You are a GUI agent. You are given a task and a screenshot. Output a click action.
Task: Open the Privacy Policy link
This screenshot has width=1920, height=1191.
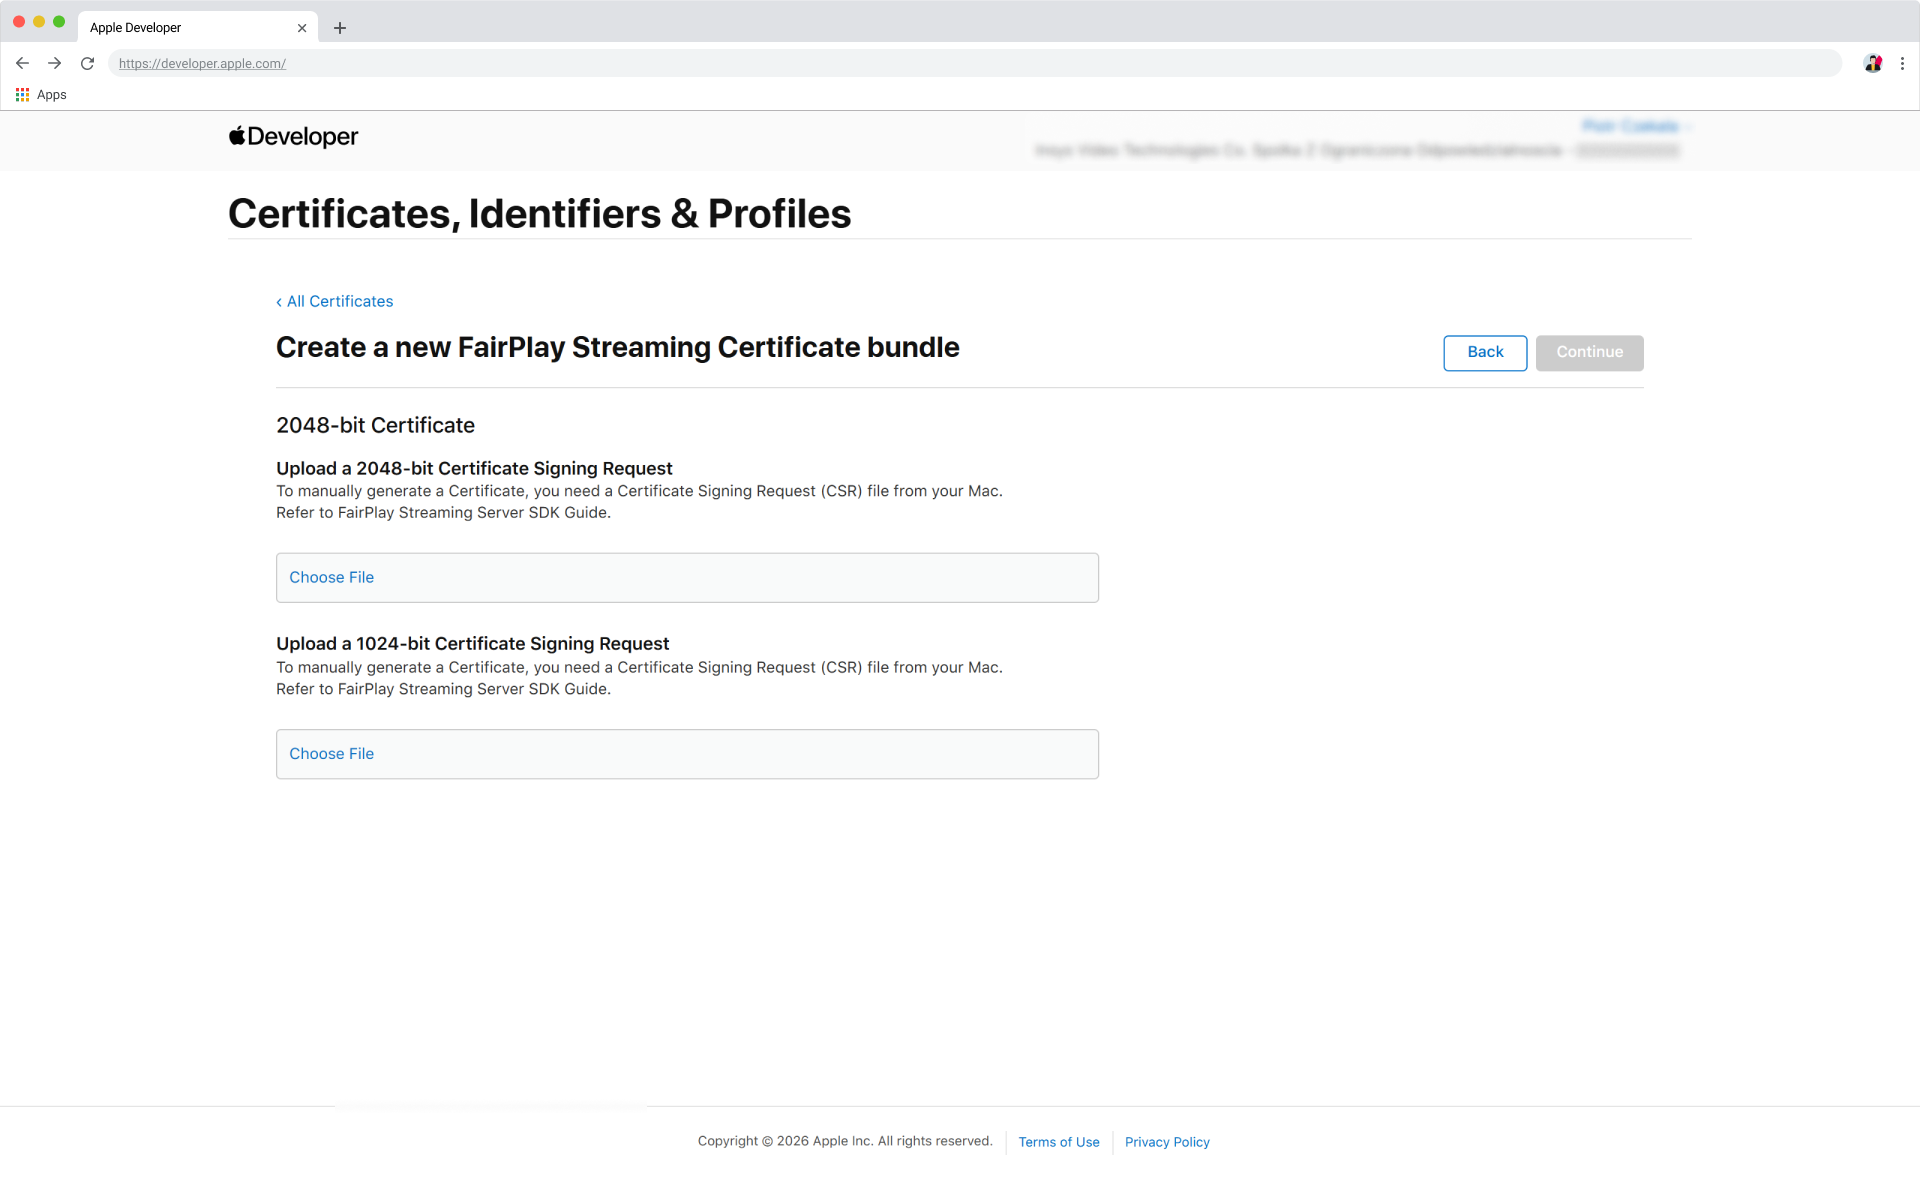point(1167,1142)
